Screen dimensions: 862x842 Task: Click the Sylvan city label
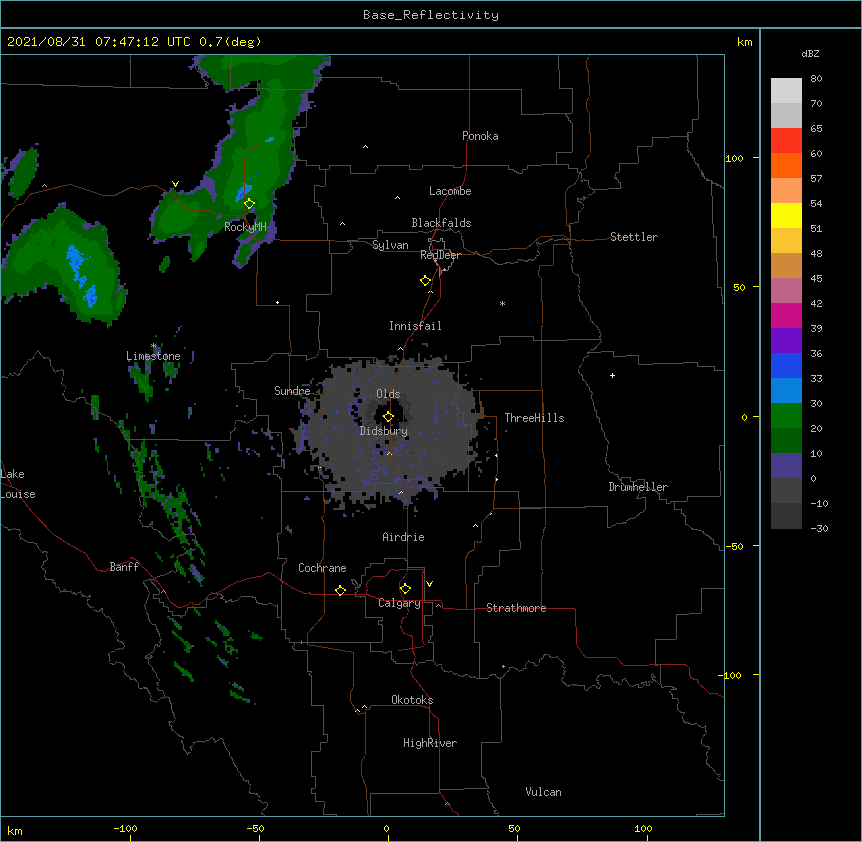[390, 245]
